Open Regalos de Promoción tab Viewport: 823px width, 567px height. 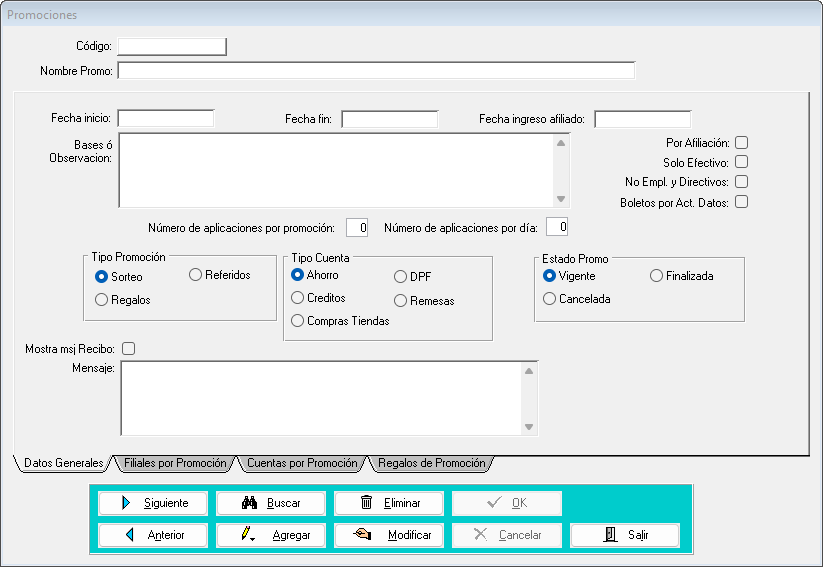point(431,464)
